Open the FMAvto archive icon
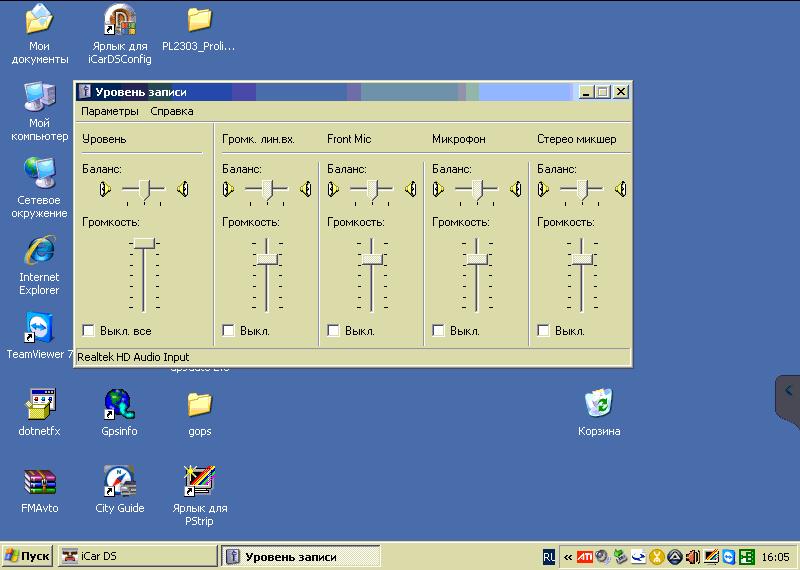800x570 pixels. pos(39,483)
